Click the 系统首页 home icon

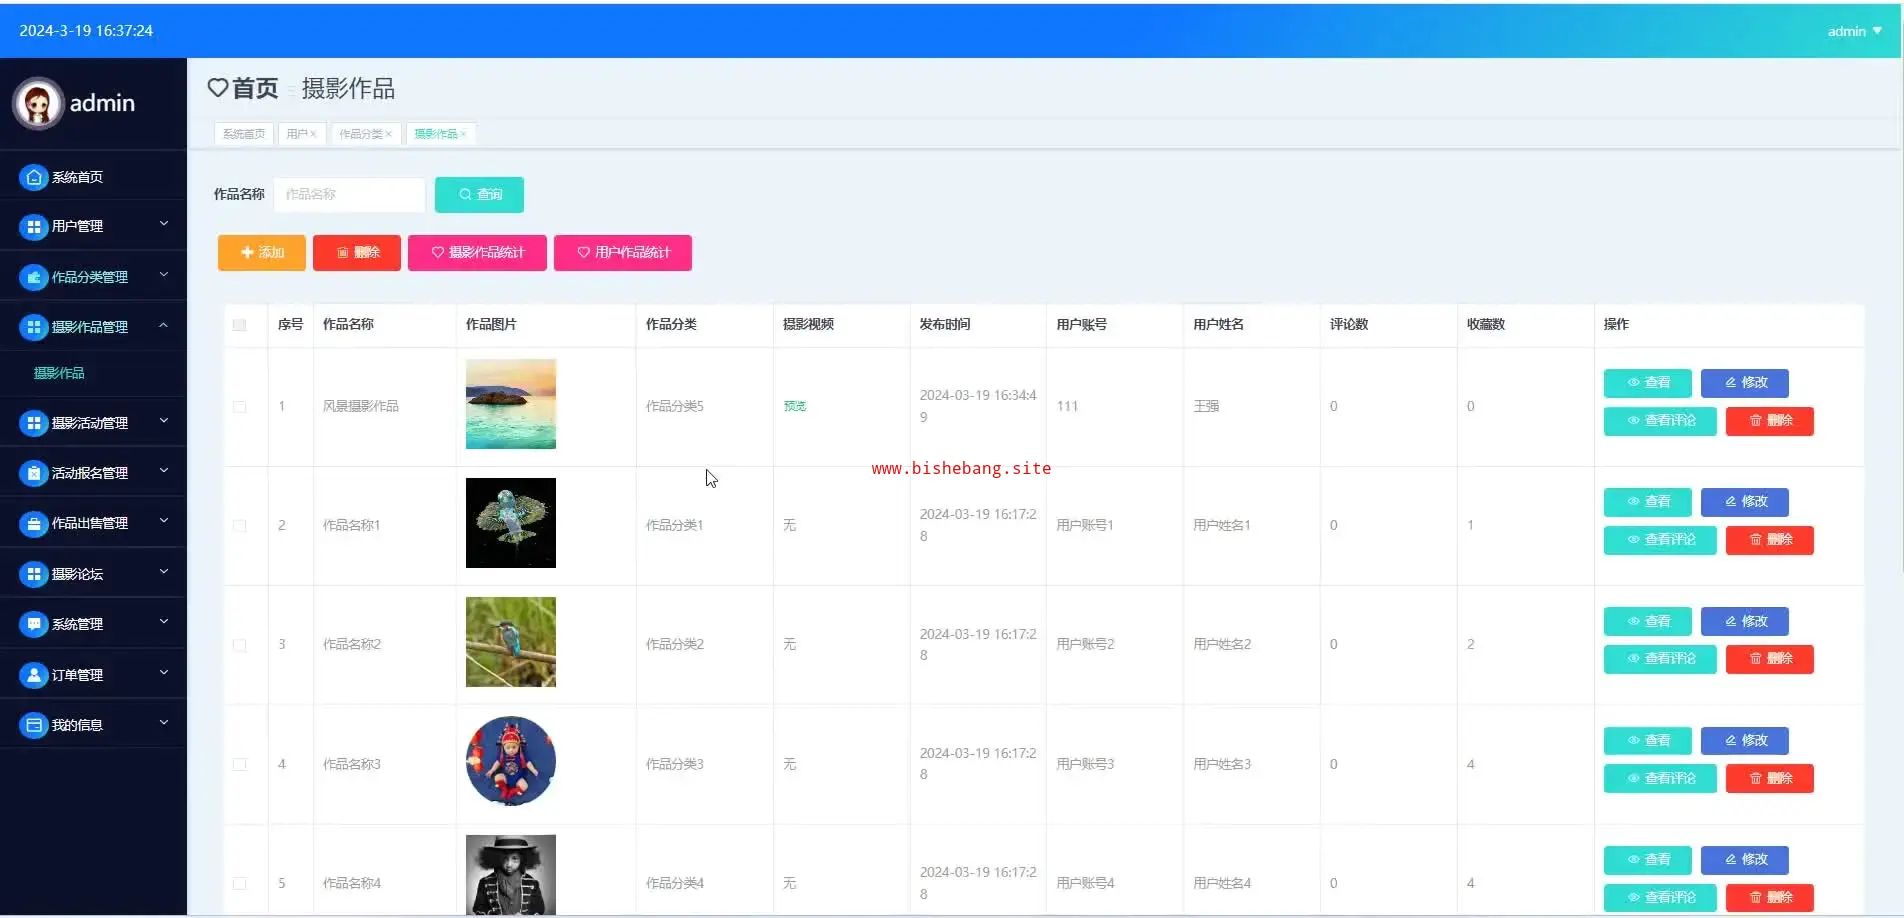[x=33, y=177]
